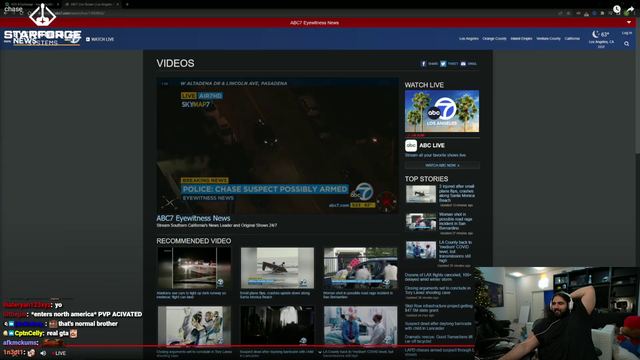Open the Los Angeles nav link
Image resolution: width=640 pixels, height=360 pixels.
469,39
